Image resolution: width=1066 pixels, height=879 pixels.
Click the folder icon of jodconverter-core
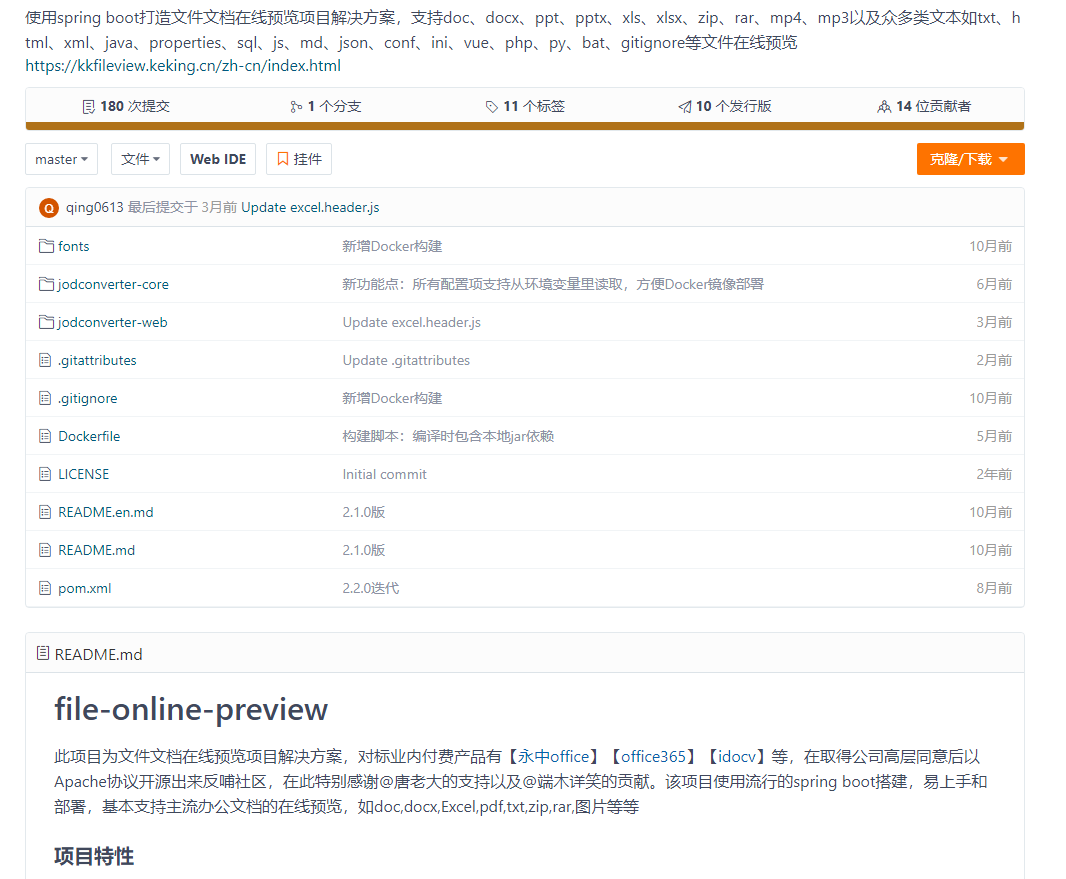(x=45, y=283)
